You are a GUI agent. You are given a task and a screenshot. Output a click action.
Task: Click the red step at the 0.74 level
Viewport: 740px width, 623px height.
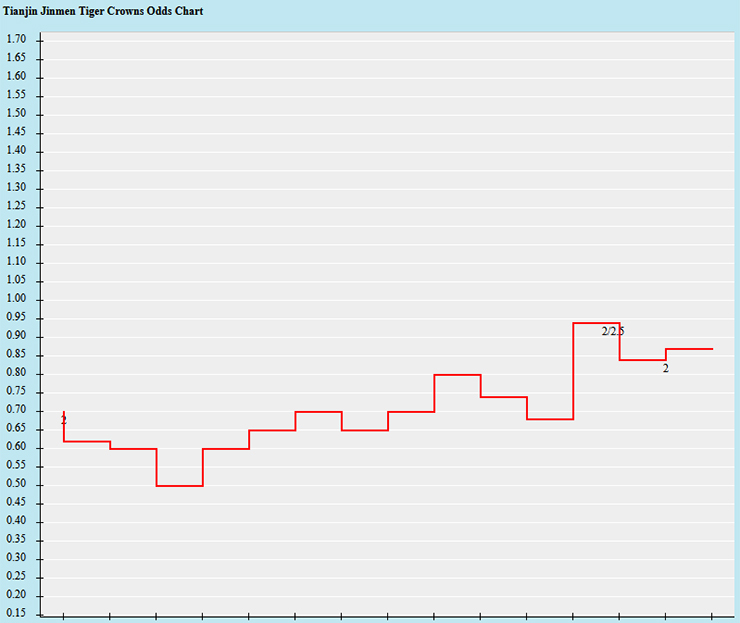[504, 397]
